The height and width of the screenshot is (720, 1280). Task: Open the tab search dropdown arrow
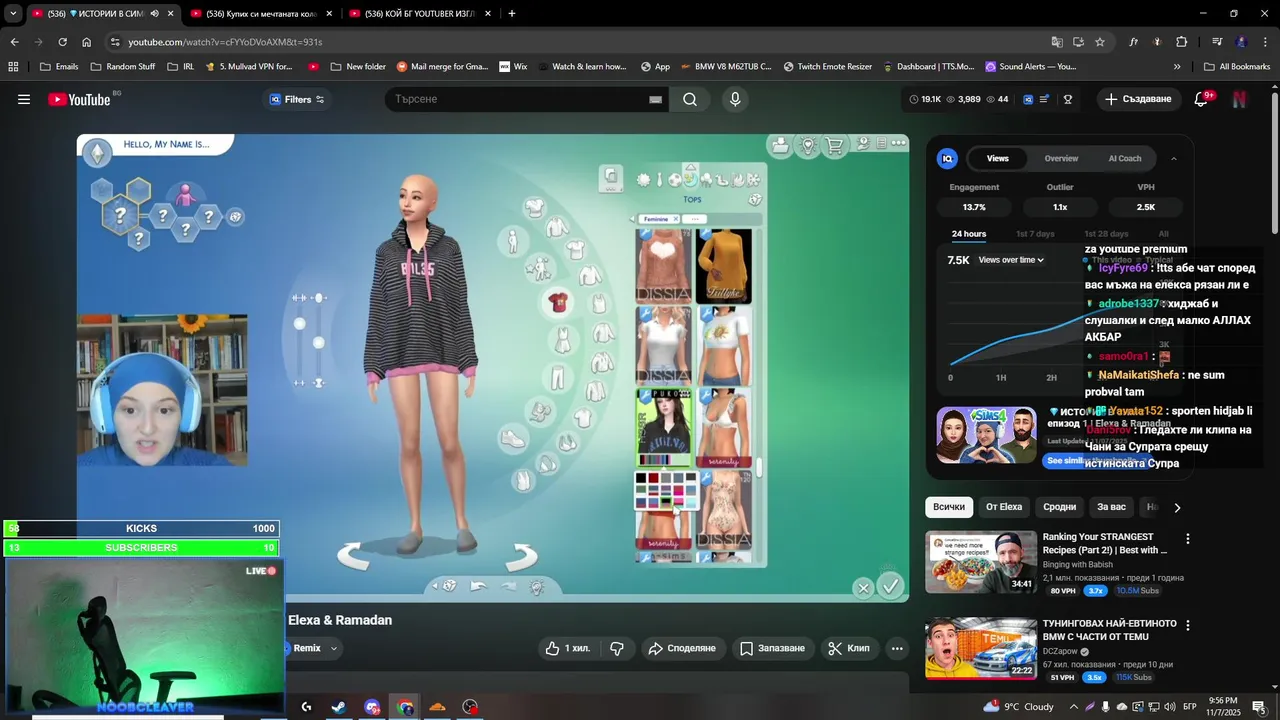pyautogui.click(x=12, y=13)
